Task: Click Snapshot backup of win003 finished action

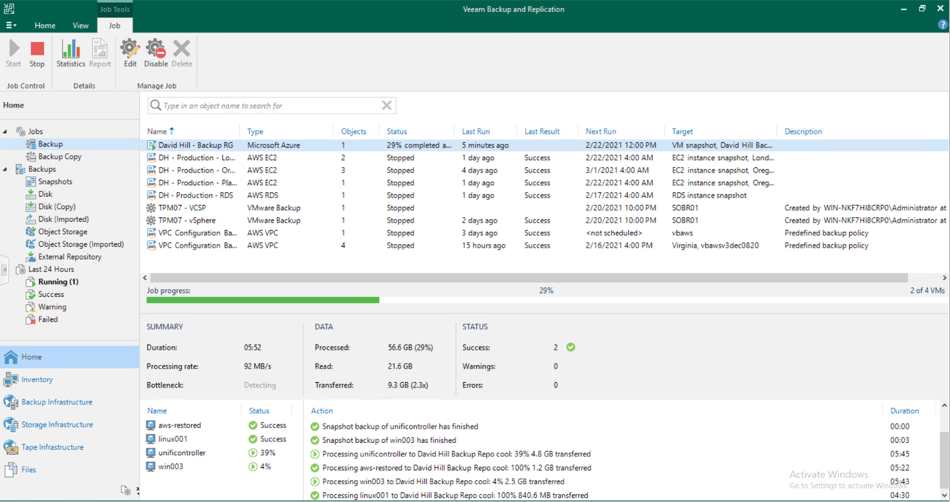Action: click(x=389, y=440)
